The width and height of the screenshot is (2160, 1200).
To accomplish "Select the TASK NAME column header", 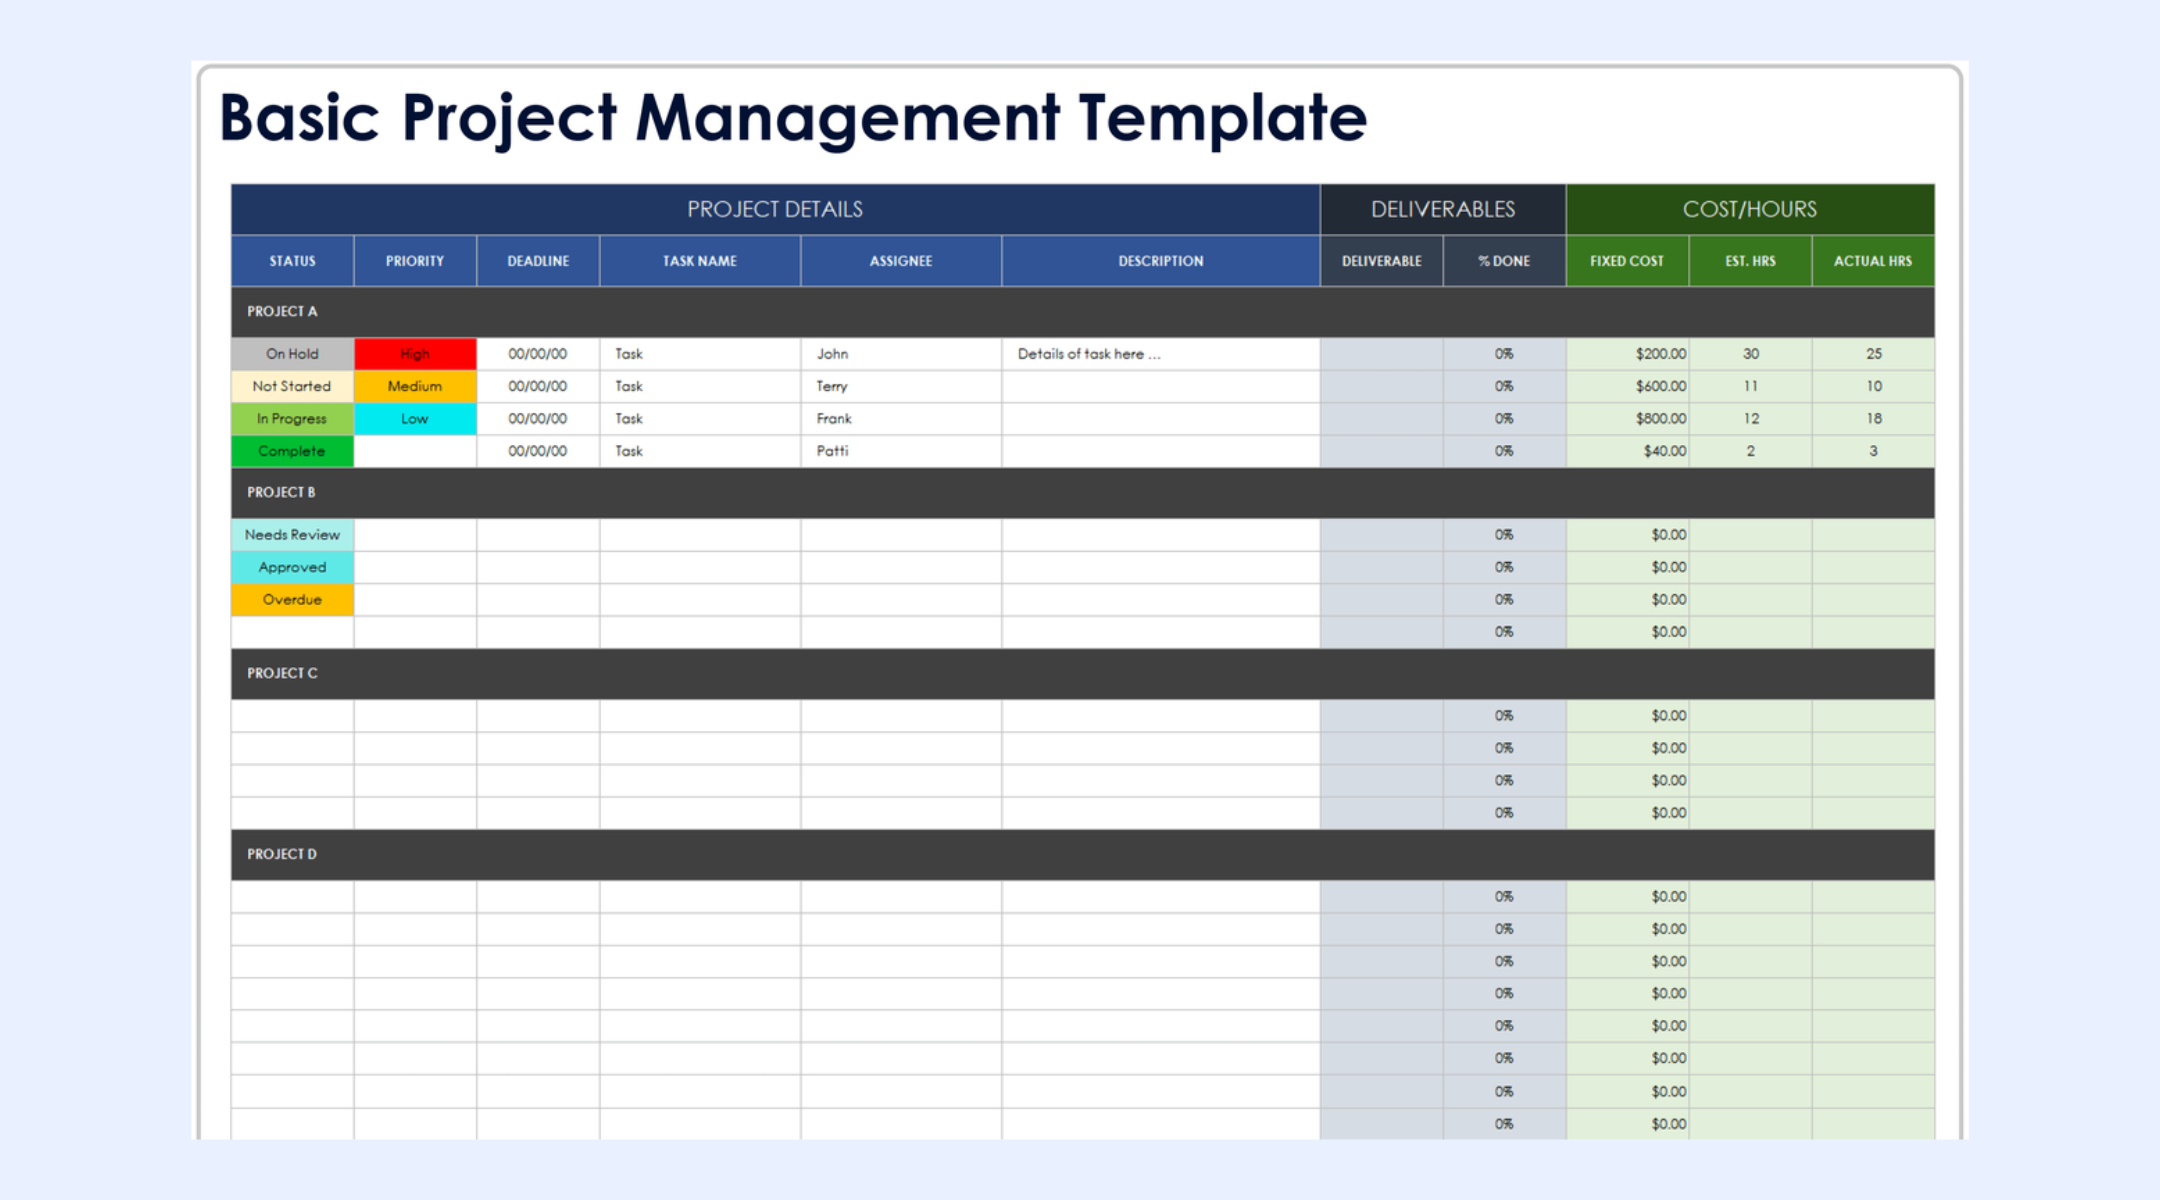I will (700, 261).
